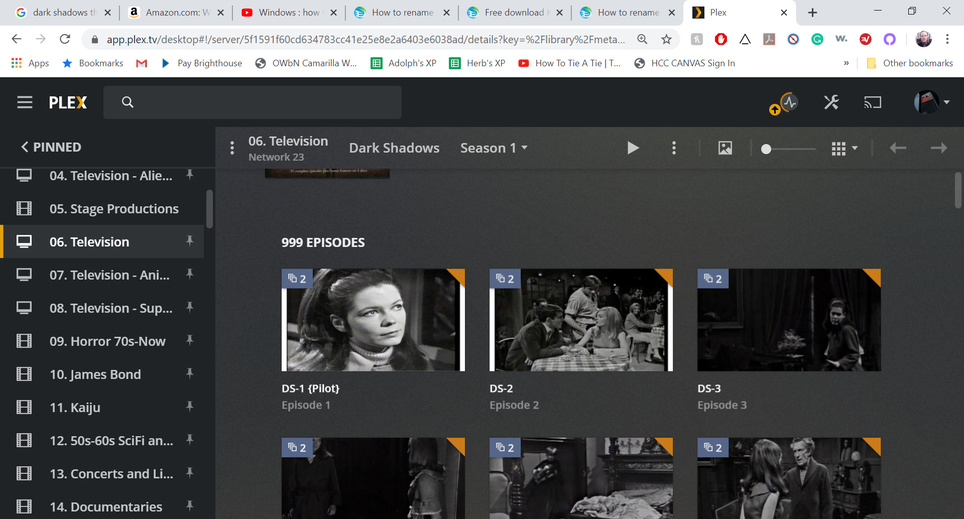Screen dimensions: 964x519
Task: Switch to the Free download tab
Action: 515,12
